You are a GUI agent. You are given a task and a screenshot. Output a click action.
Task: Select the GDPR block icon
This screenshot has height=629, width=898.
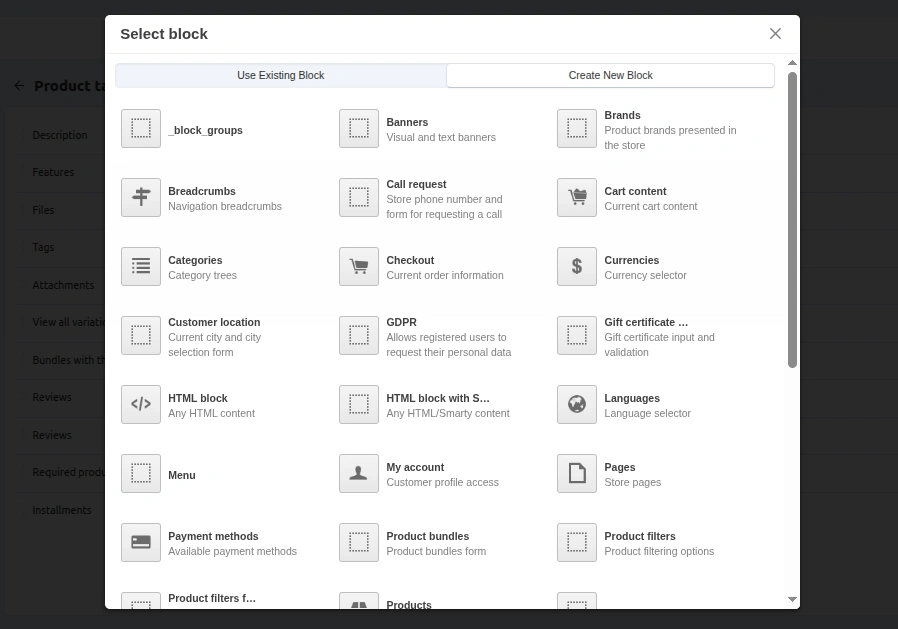(359, 335)
